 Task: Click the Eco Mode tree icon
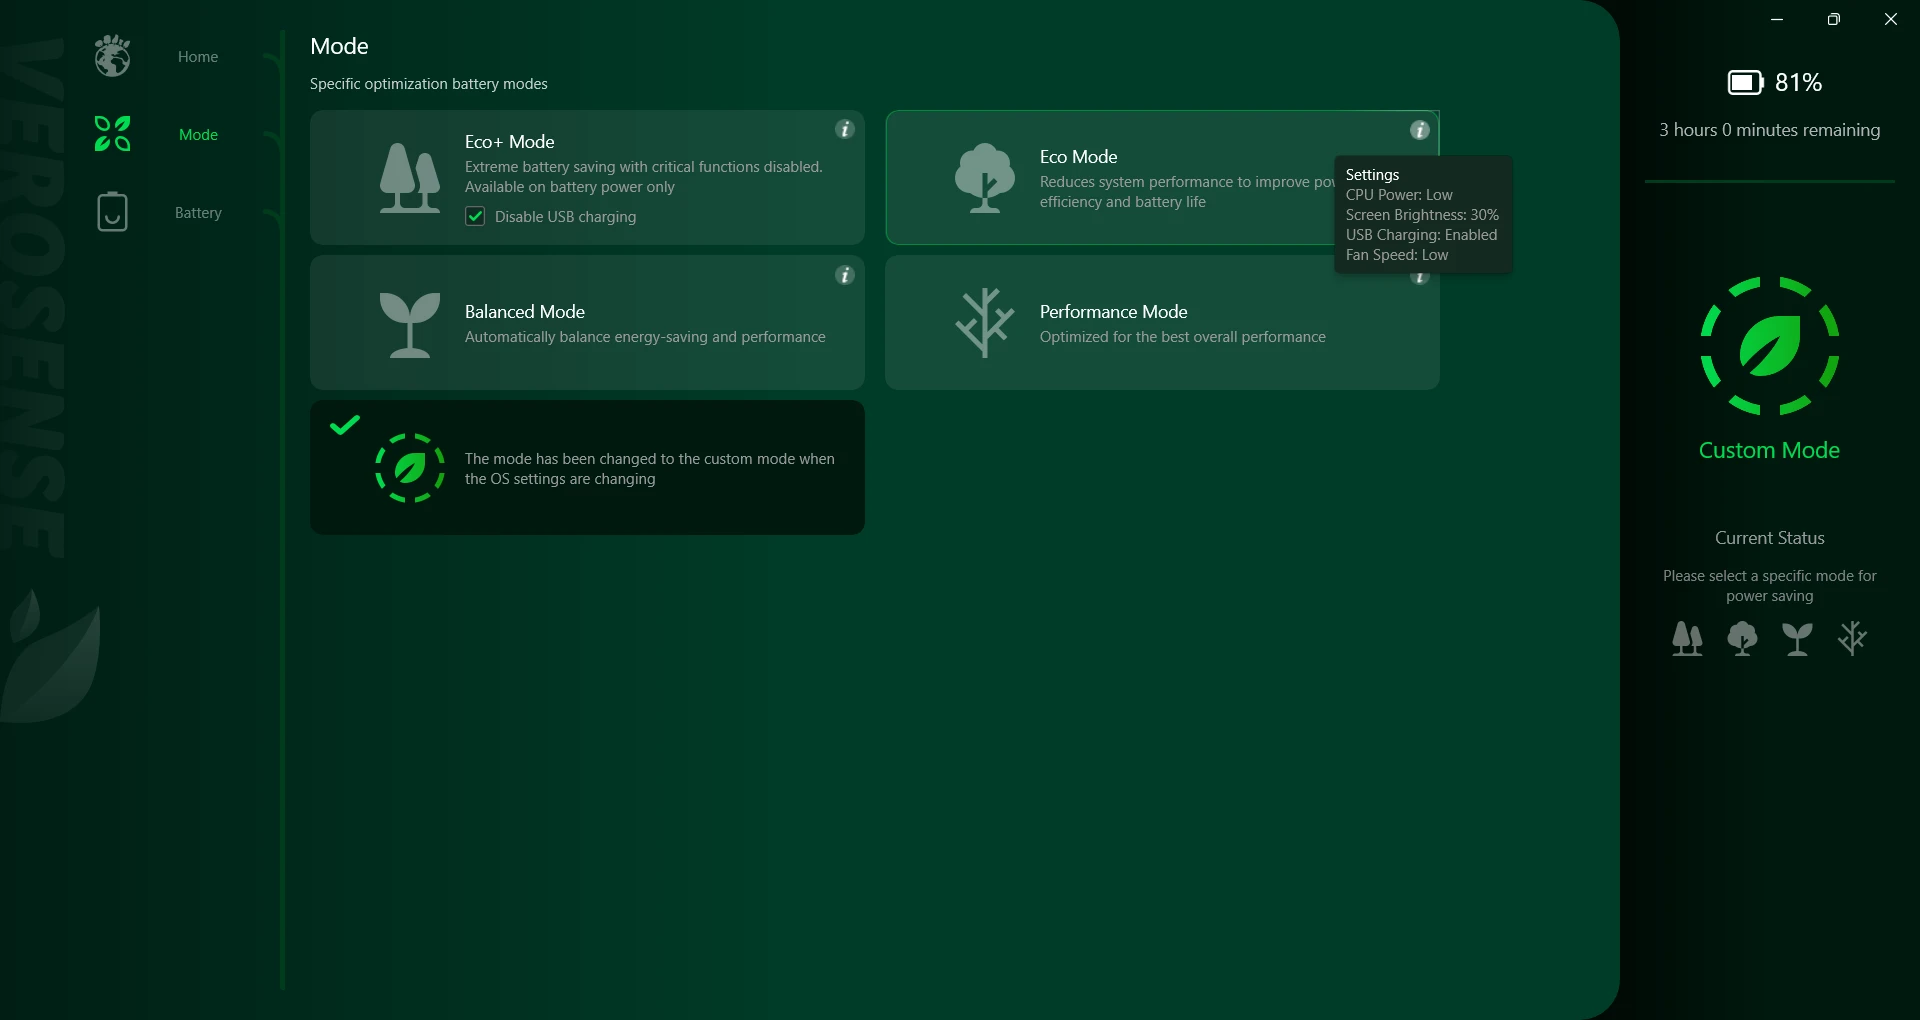click(985, 178)
